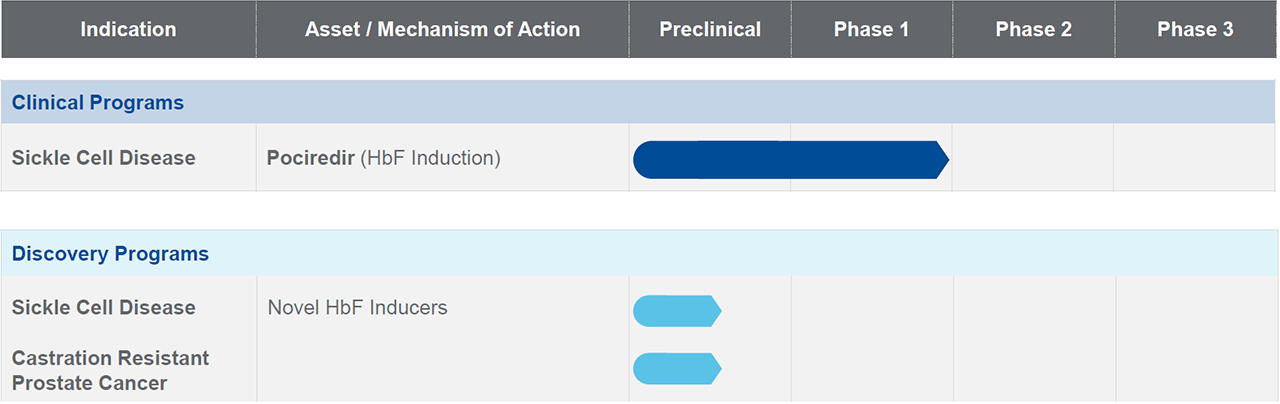Select the Castration Resistant Prostate Cancer indication
1280x404 pixels.
[x=110, y=370]
